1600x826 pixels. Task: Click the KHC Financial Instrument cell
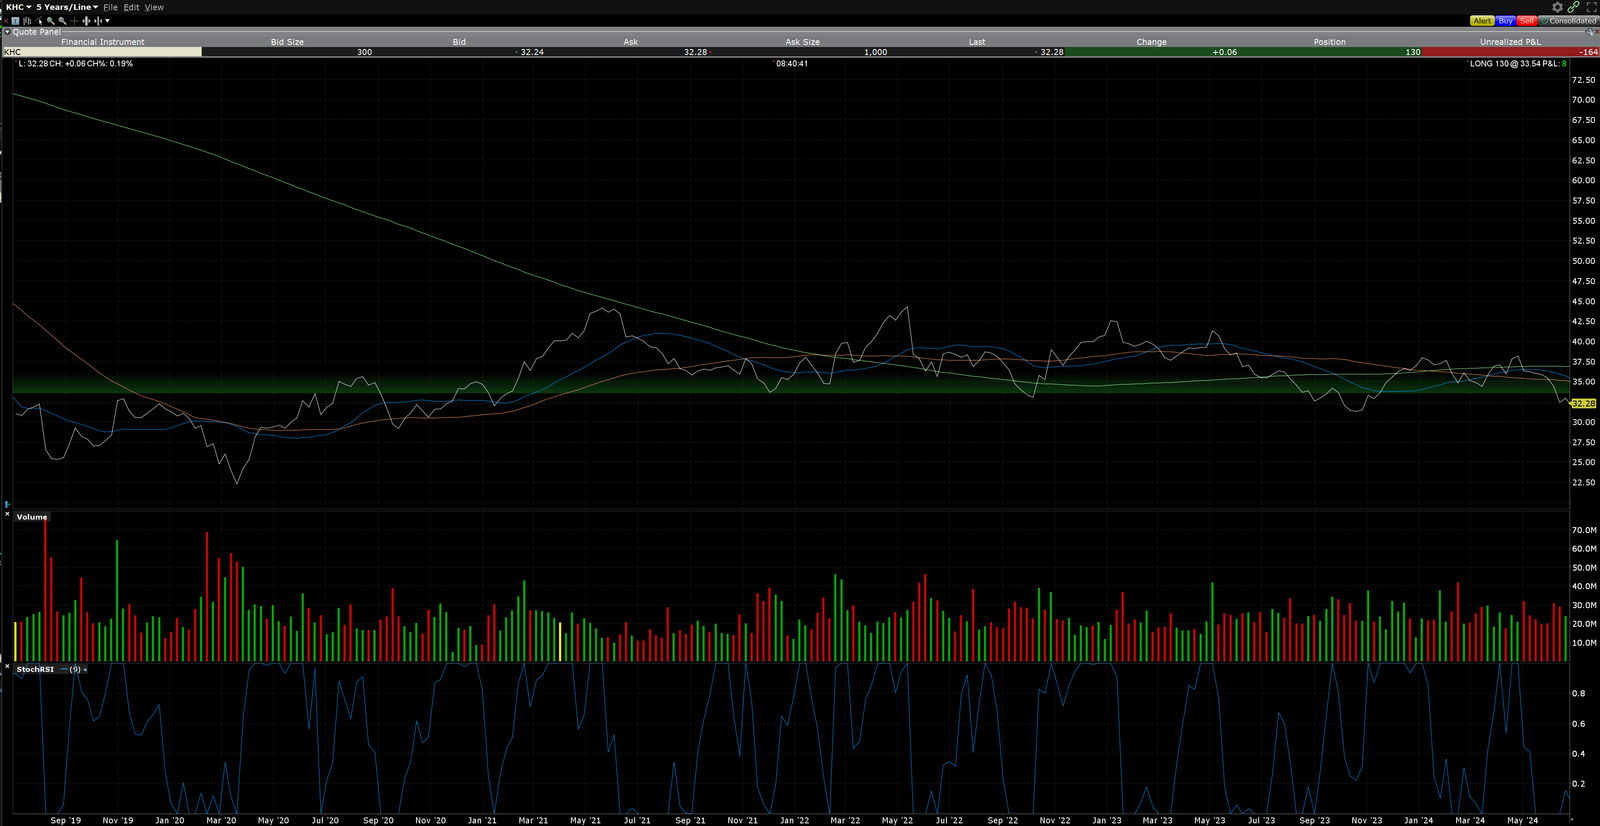[100, 52]
